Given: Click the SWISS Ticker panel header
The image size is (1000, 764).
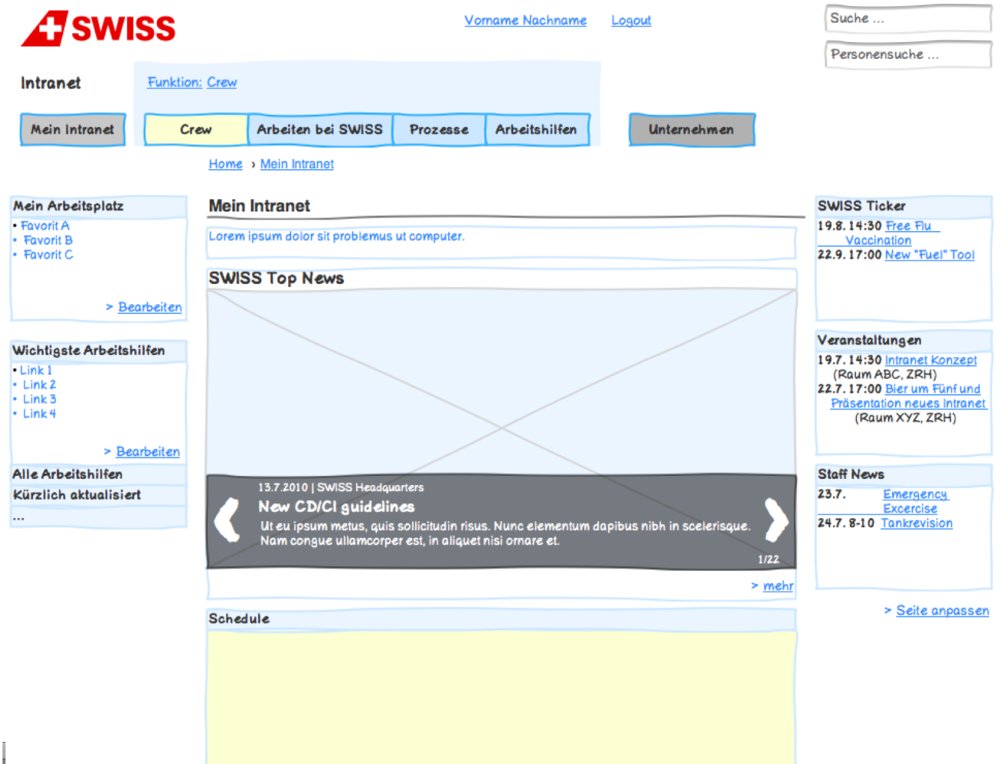Looking at the screenshot, I should 904,206.
